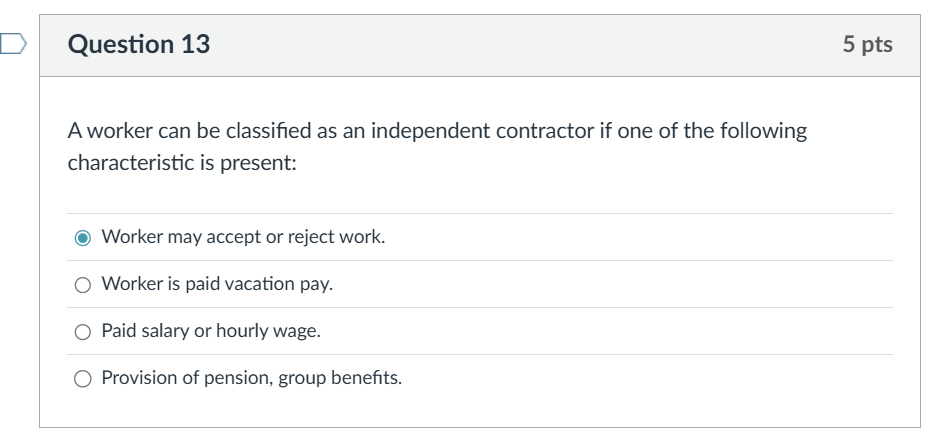Click the '5 pts' points label
Image resolution: width=948 pixels, height=445 pixels.
(x=868, y=44)
